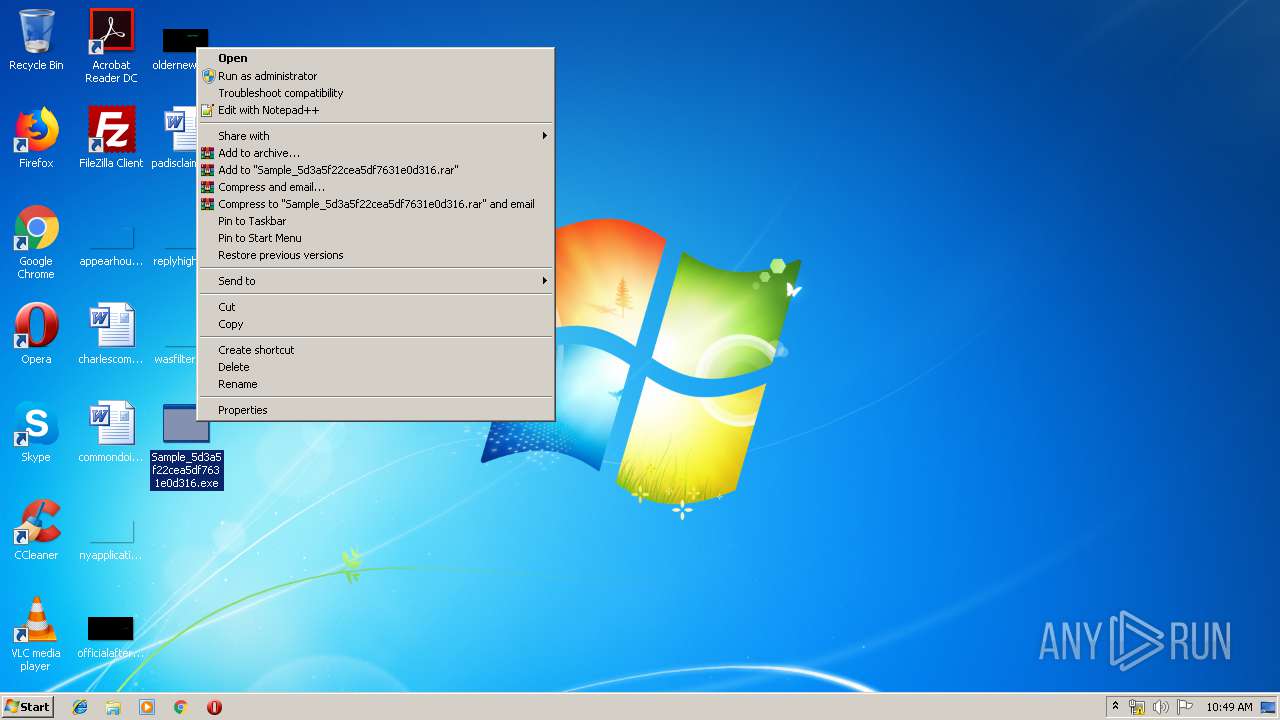Select Restore previous versions
The width and height of the screenshot is (1280, 720).
point(376,255)
